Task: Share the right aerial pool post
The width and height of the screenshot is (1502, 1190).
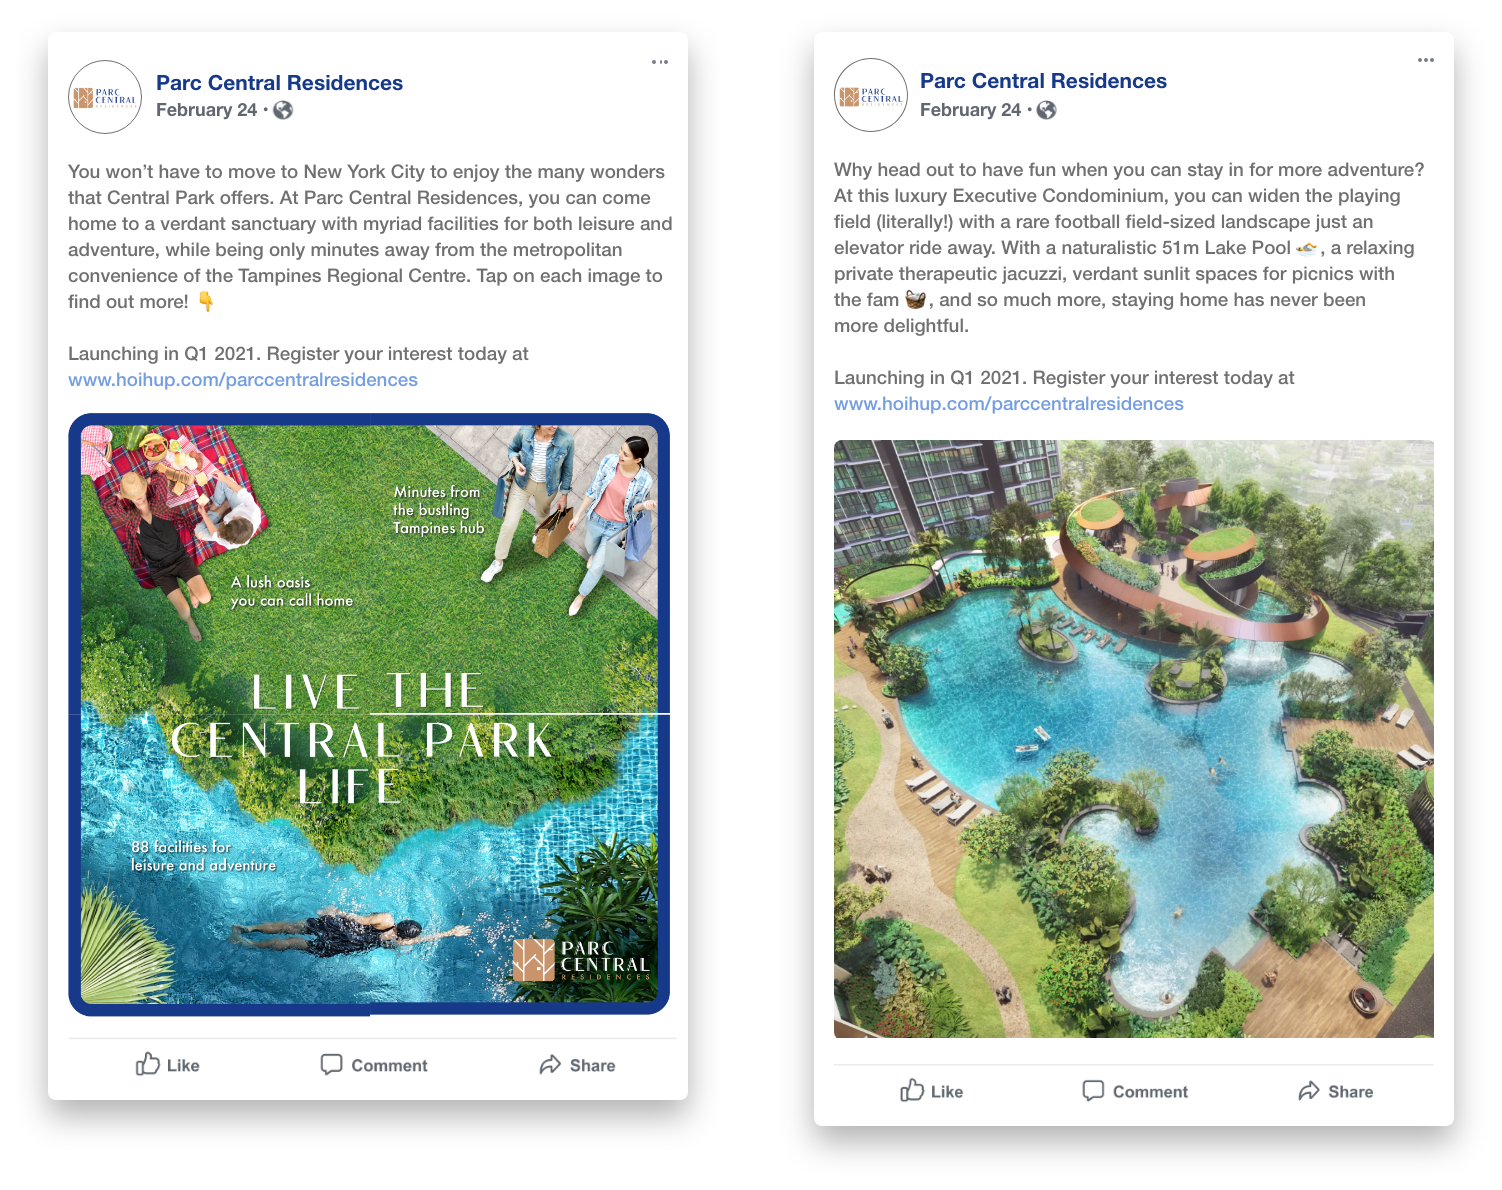Action: coord(1336,1091)
